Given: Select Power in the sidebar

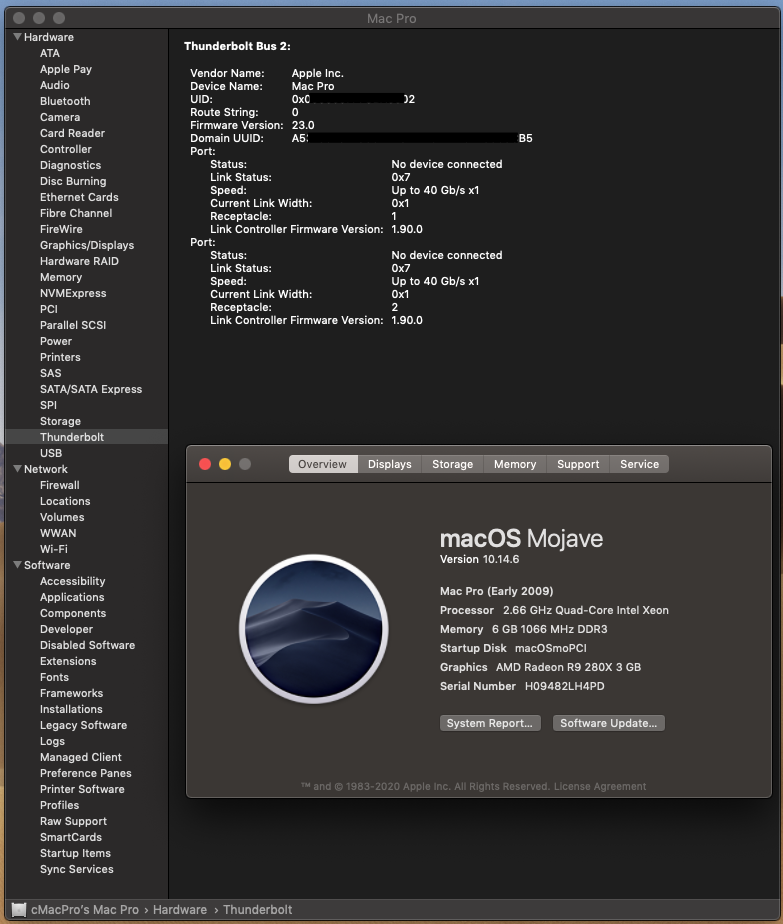Looking at the screenshot, I should pyautogui.click(x=56, y=341).
